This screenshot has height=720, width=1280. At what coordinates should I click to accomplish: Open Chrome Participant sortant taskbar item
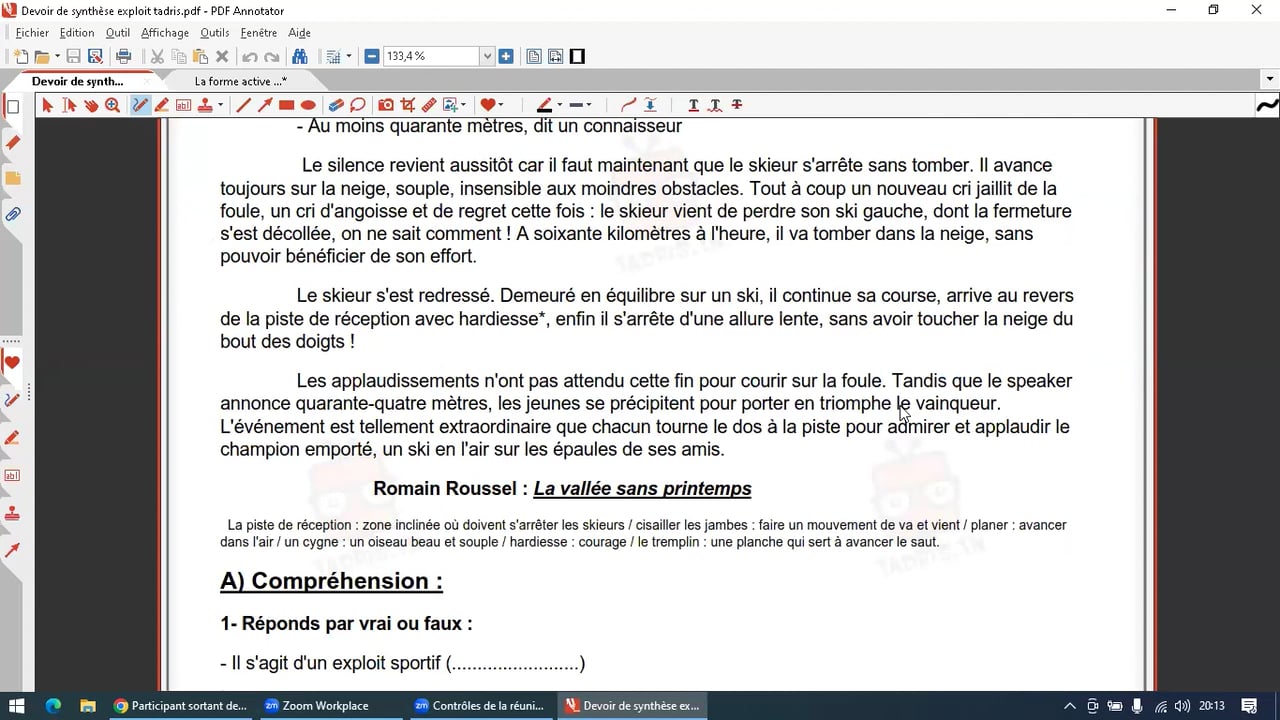point(180,705)
